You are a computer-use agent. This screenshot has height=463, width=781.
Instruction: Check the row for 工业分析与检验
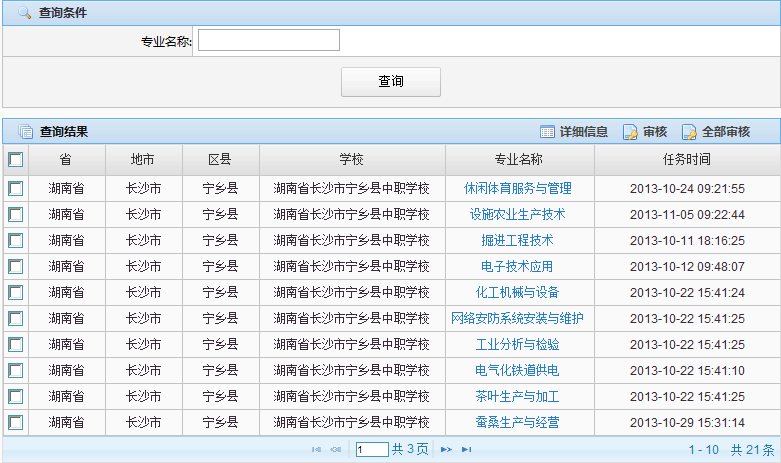15,345
